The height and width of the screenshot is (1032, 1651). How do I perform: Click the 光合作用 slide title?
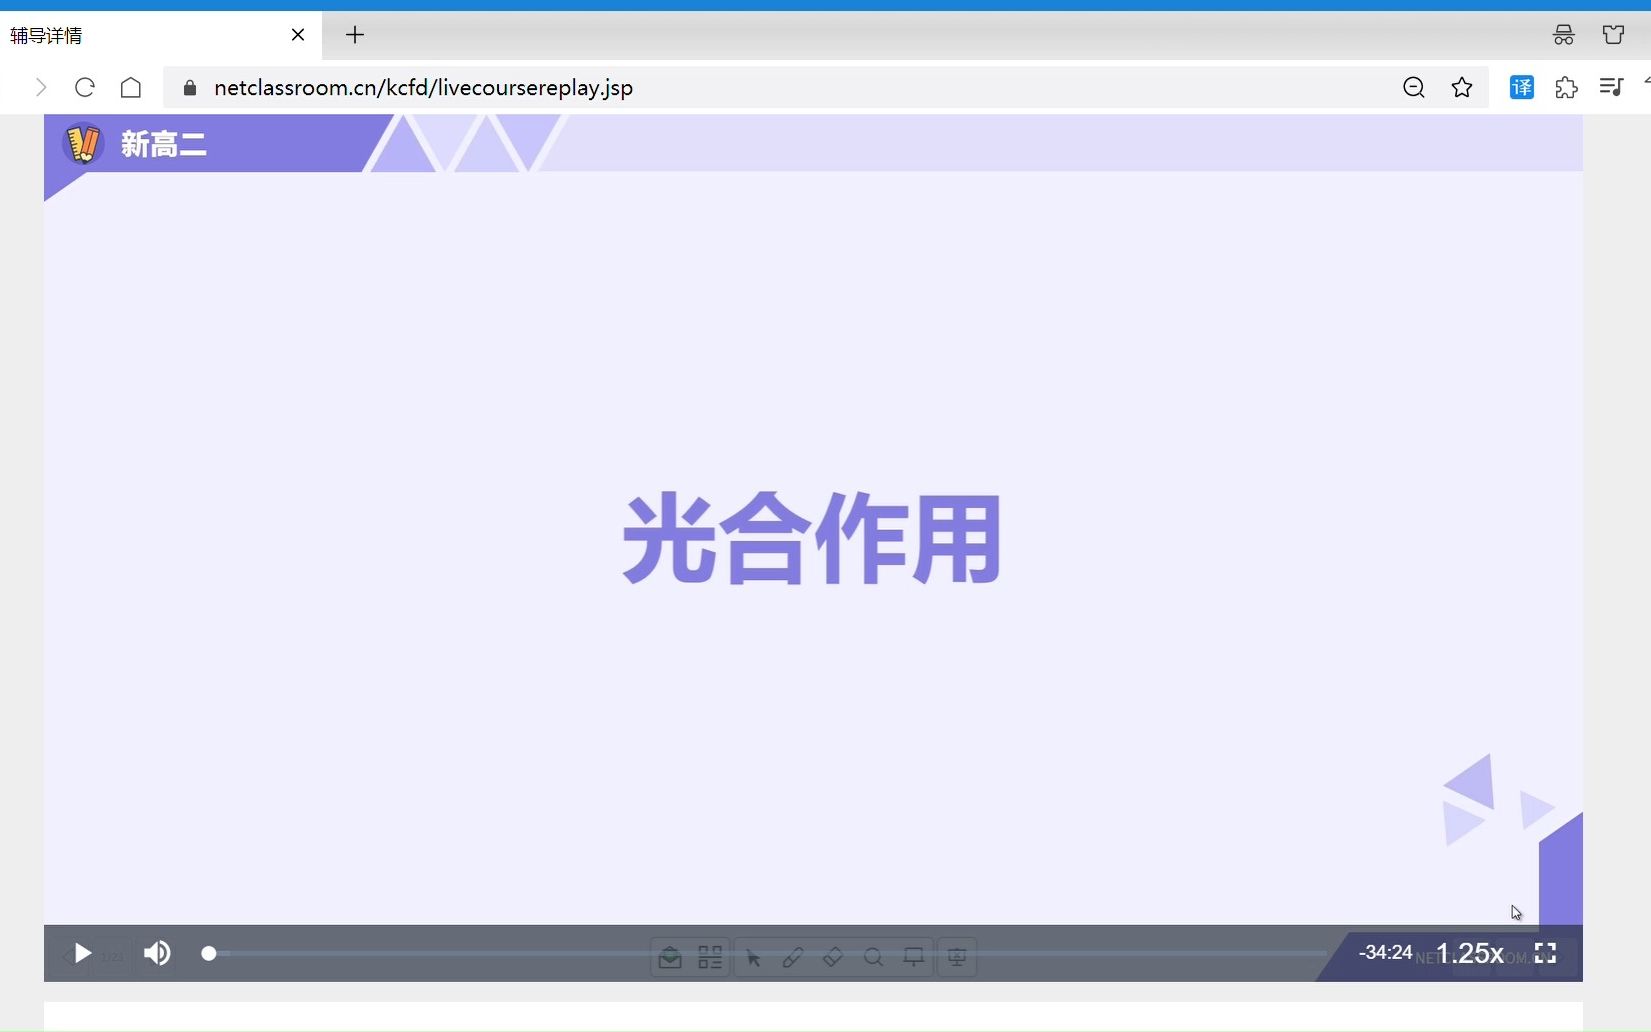(812, 539)
